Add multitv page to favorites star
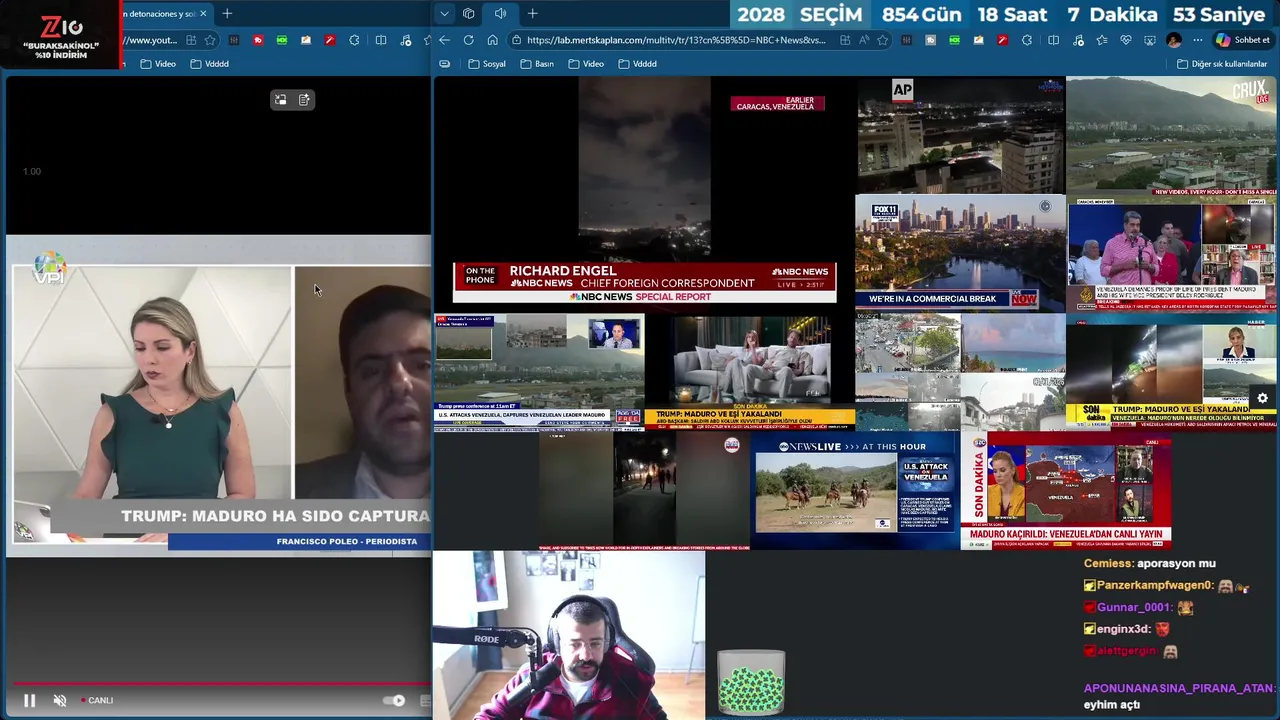This screenshot has width=1280, height=720. [883, 40]
